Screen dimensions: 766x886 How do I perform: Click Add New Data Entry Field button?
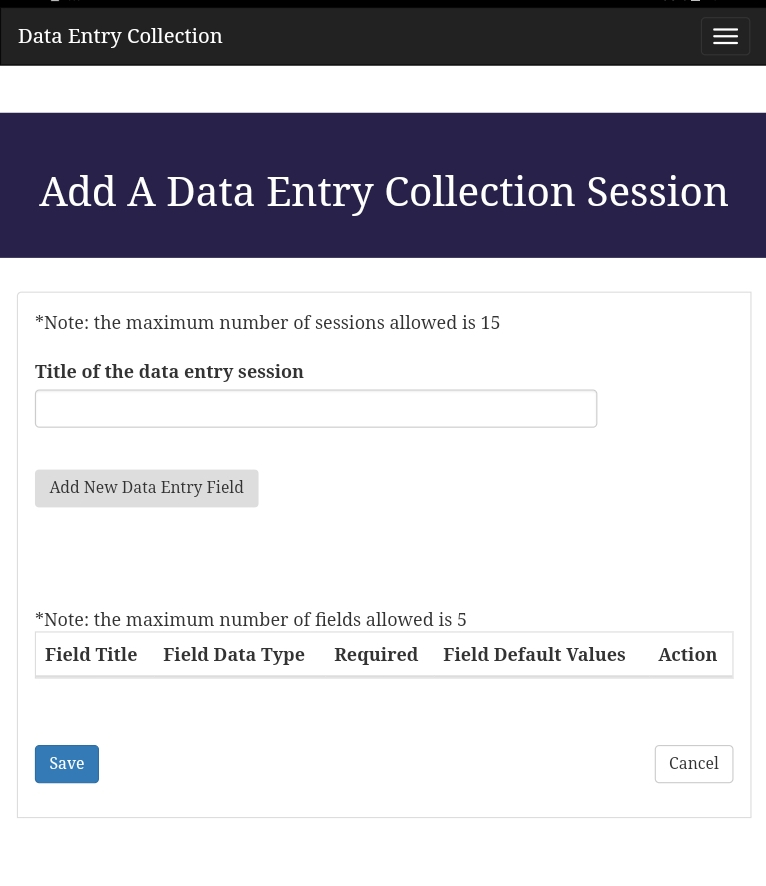(146, 488)
